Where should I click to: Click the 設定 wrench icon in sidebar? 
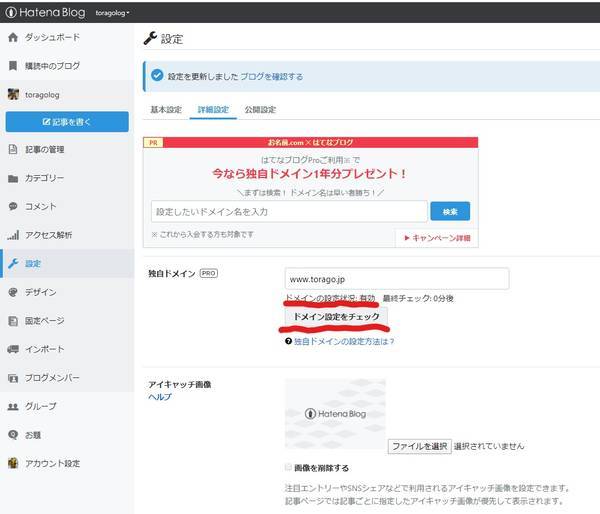pyautogui.click(x=13, y=263)
